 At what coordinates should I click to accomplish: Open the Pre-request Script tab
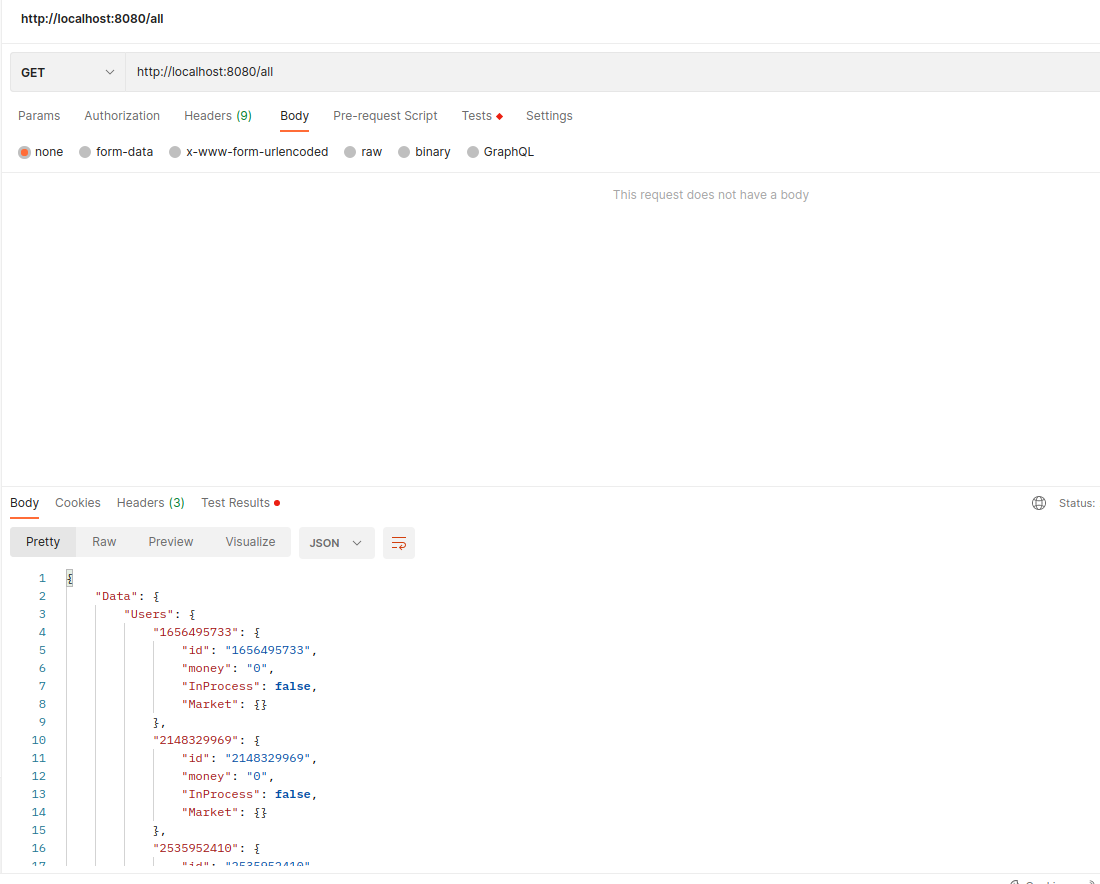(x=385, y=116)
